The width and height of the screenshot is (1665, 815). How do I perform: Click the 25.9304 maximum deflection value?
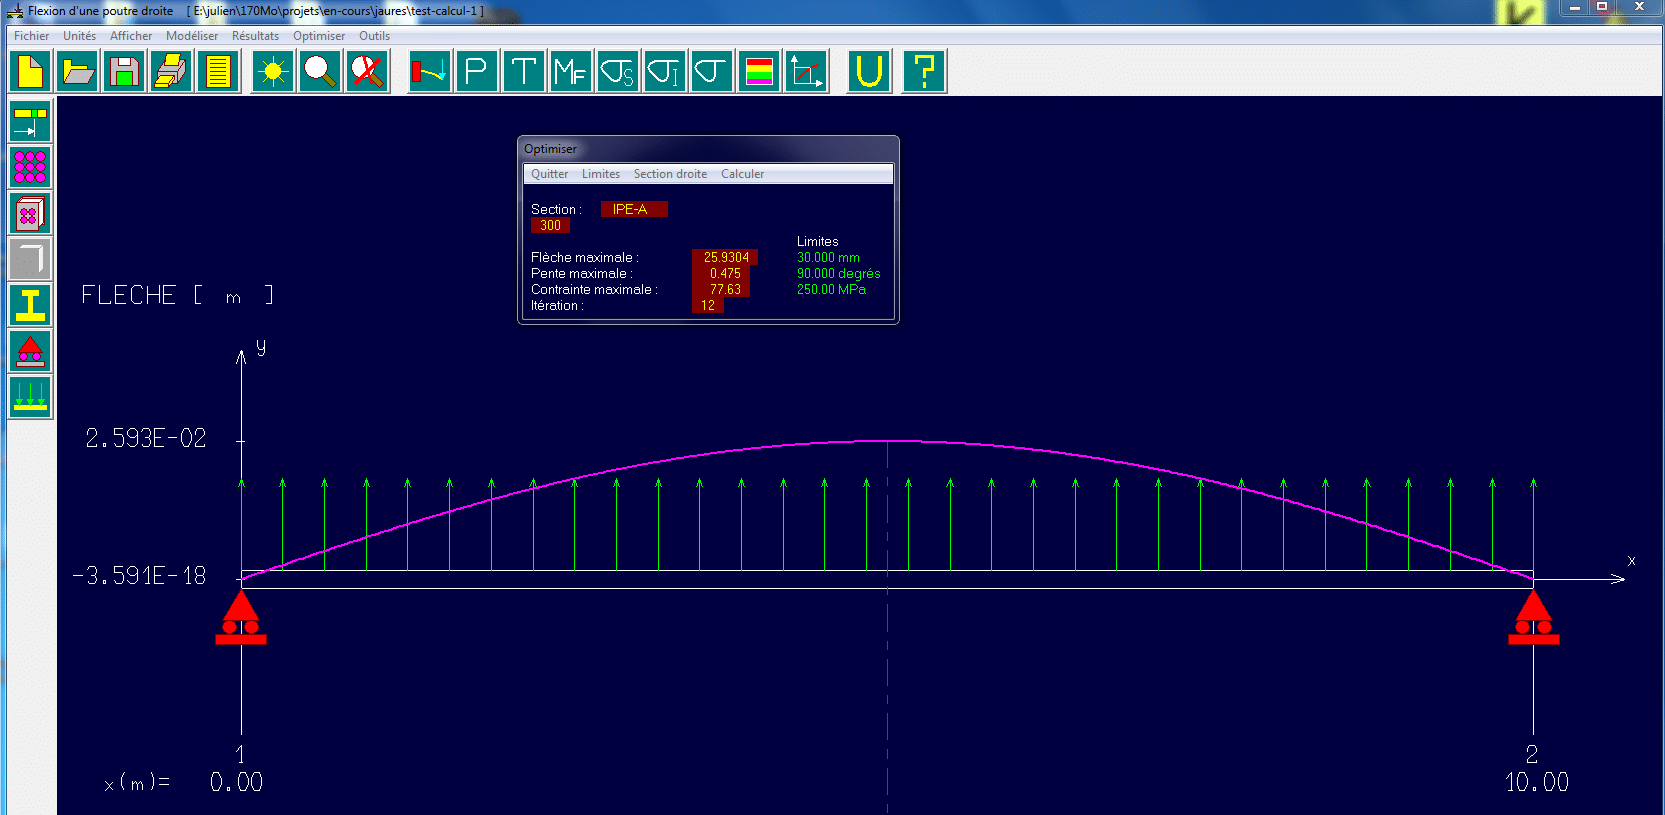click(725, 257)
